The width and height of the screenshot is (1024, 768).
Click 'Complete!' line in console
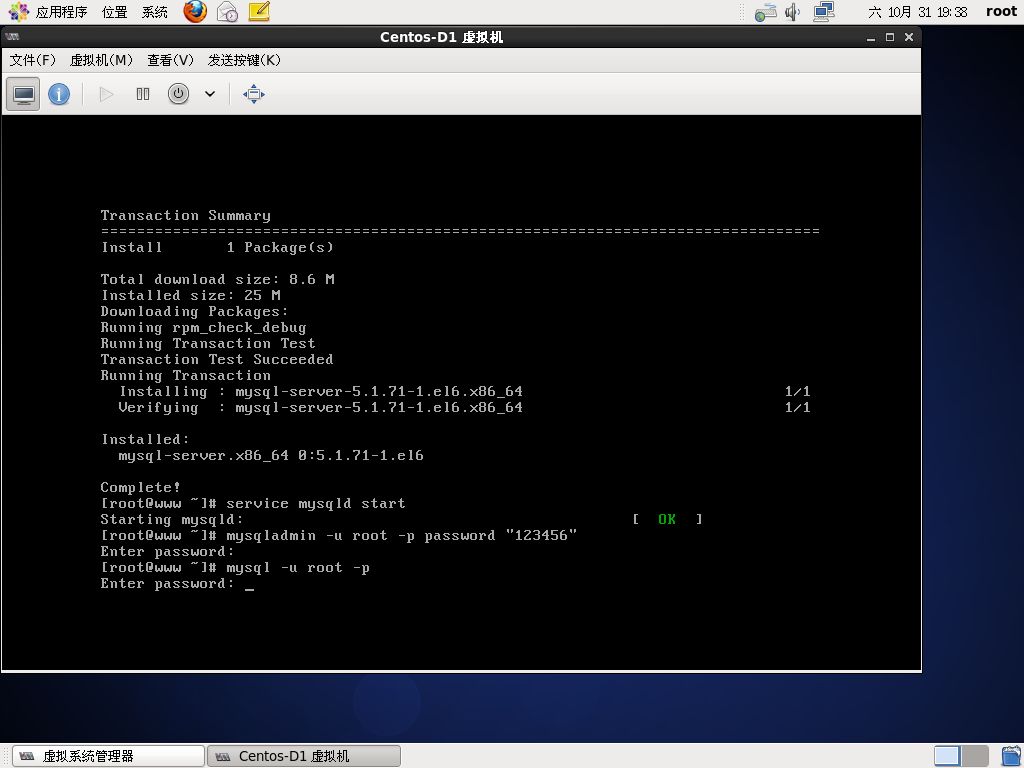pyautogui.click(x=140, y=487)
